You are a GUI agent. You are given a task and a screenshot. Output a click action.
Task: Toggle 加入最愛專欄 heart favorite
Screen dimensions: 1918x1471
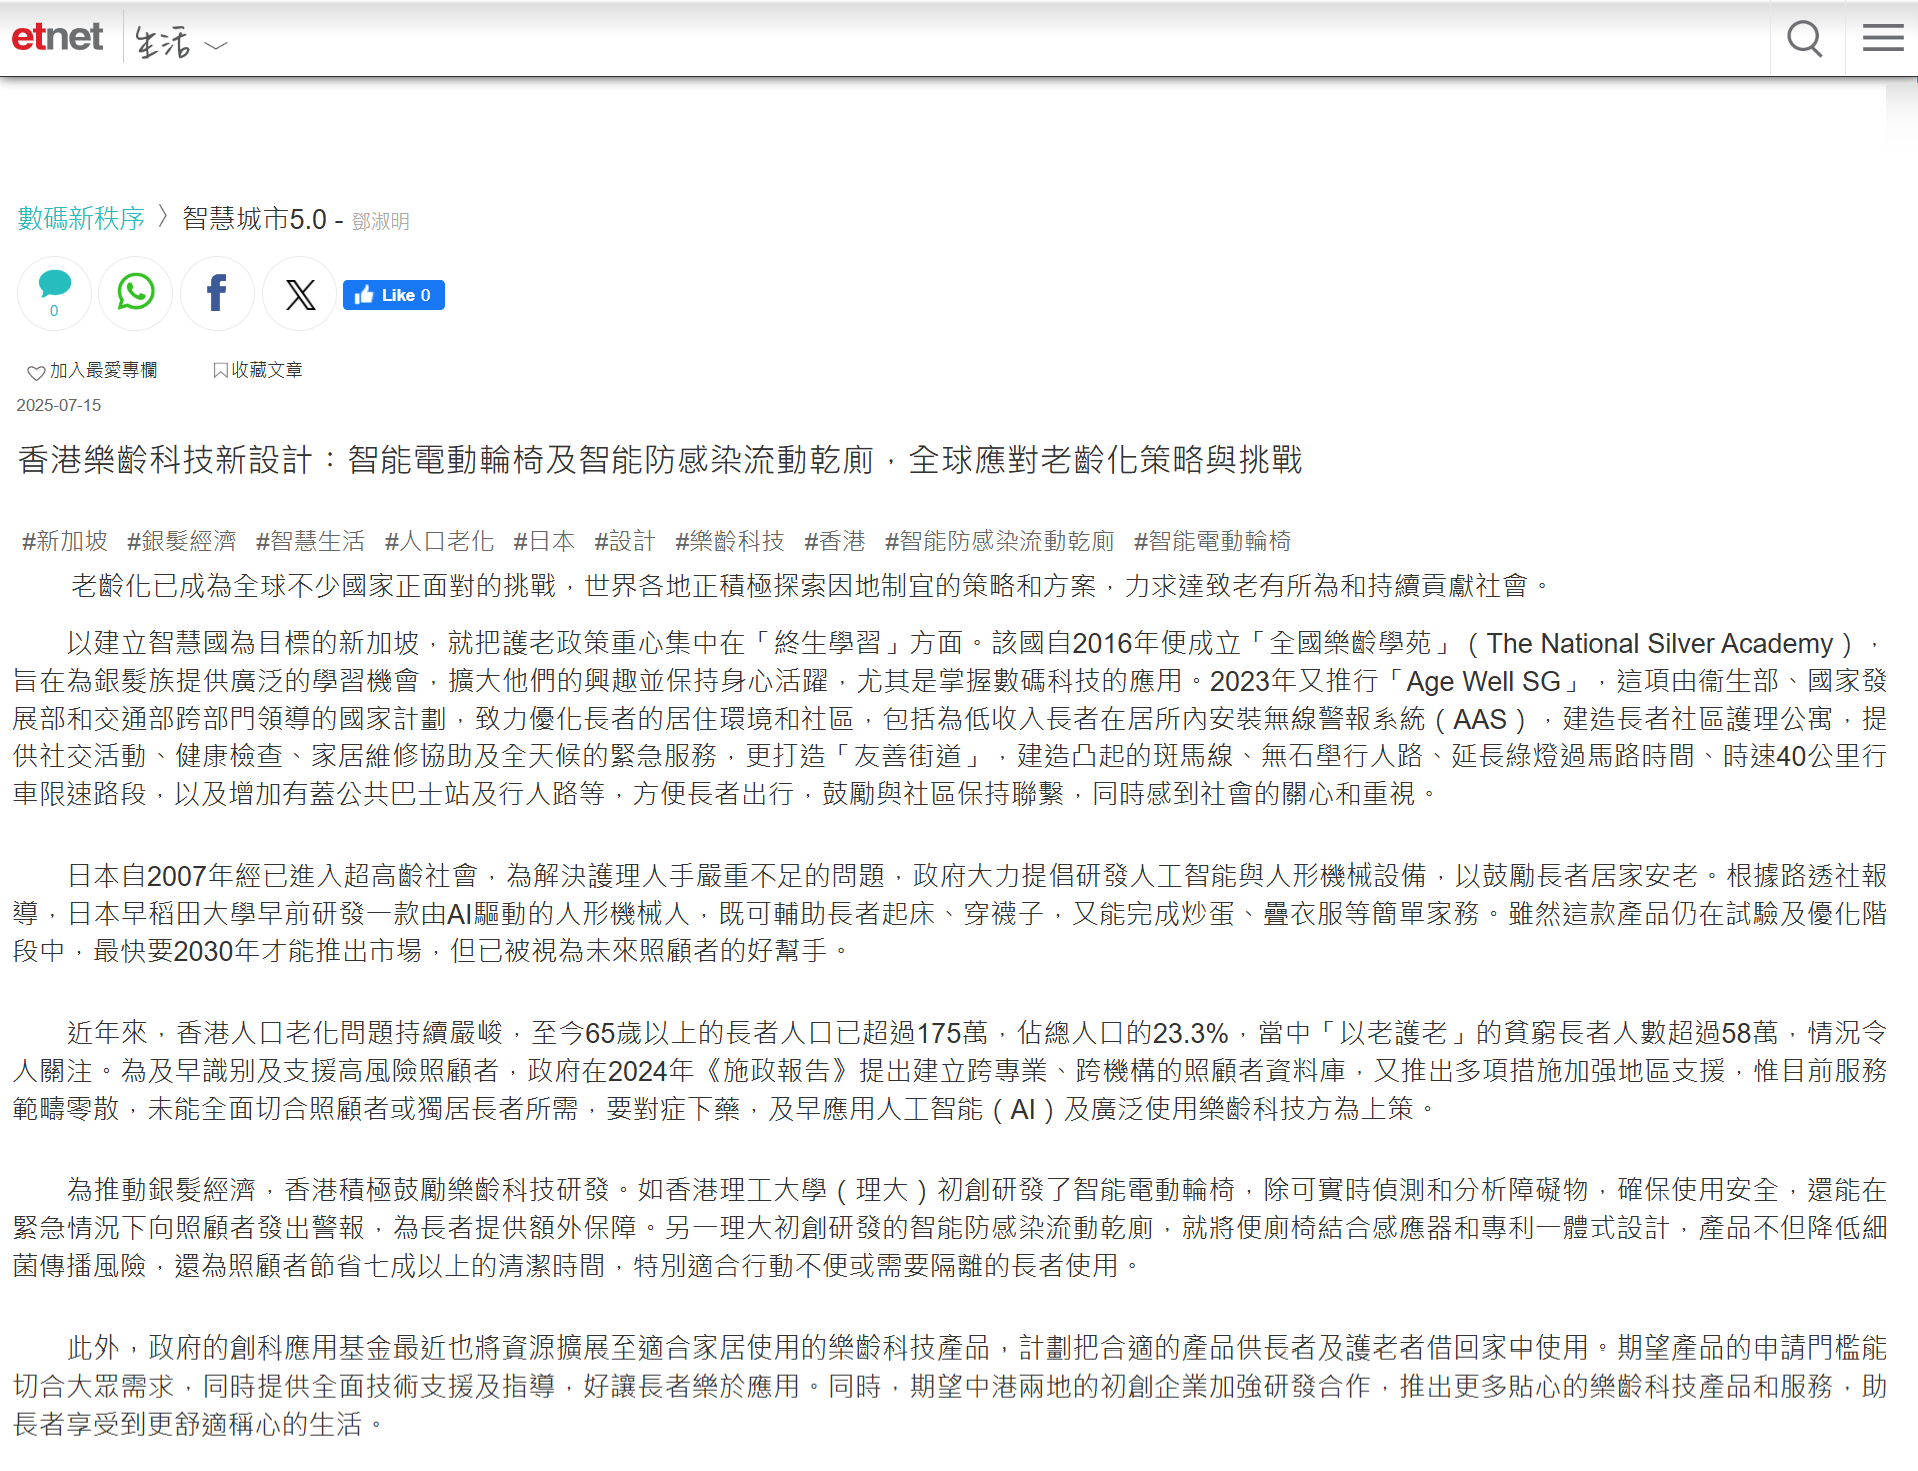[92, 371]
